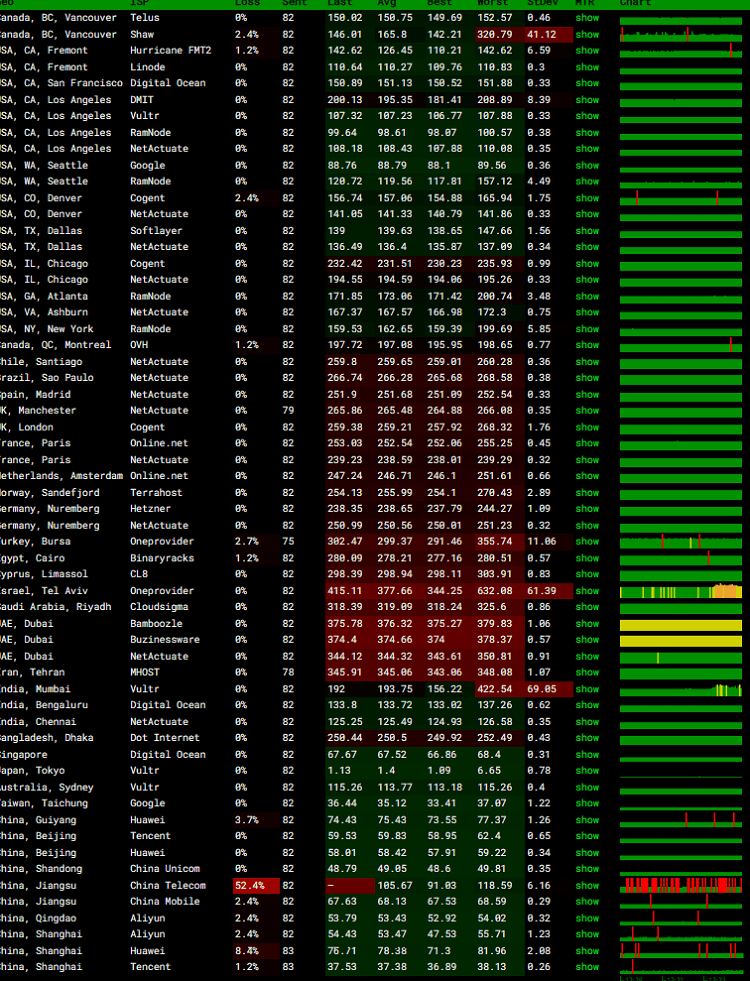
Task: Click the red-striped China Telecom Jiangsu chart
Action: (681, 885)
